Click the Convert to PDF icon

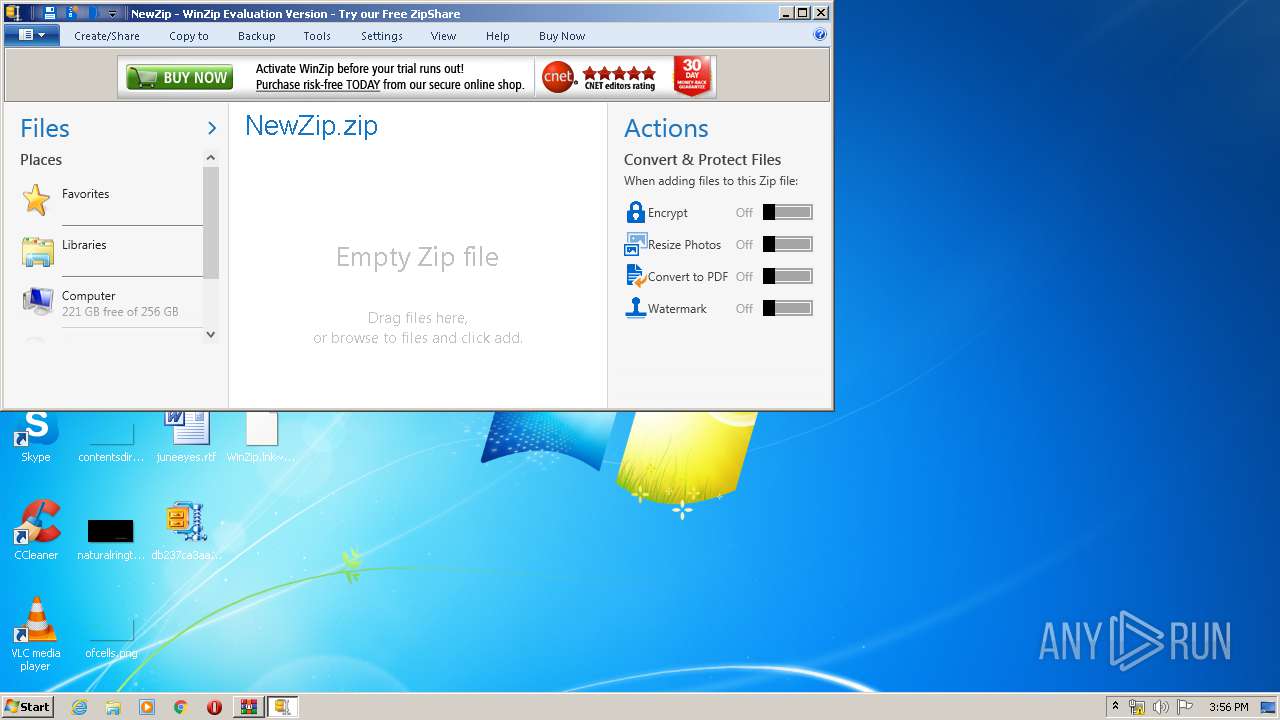click(x=635, y=276)
